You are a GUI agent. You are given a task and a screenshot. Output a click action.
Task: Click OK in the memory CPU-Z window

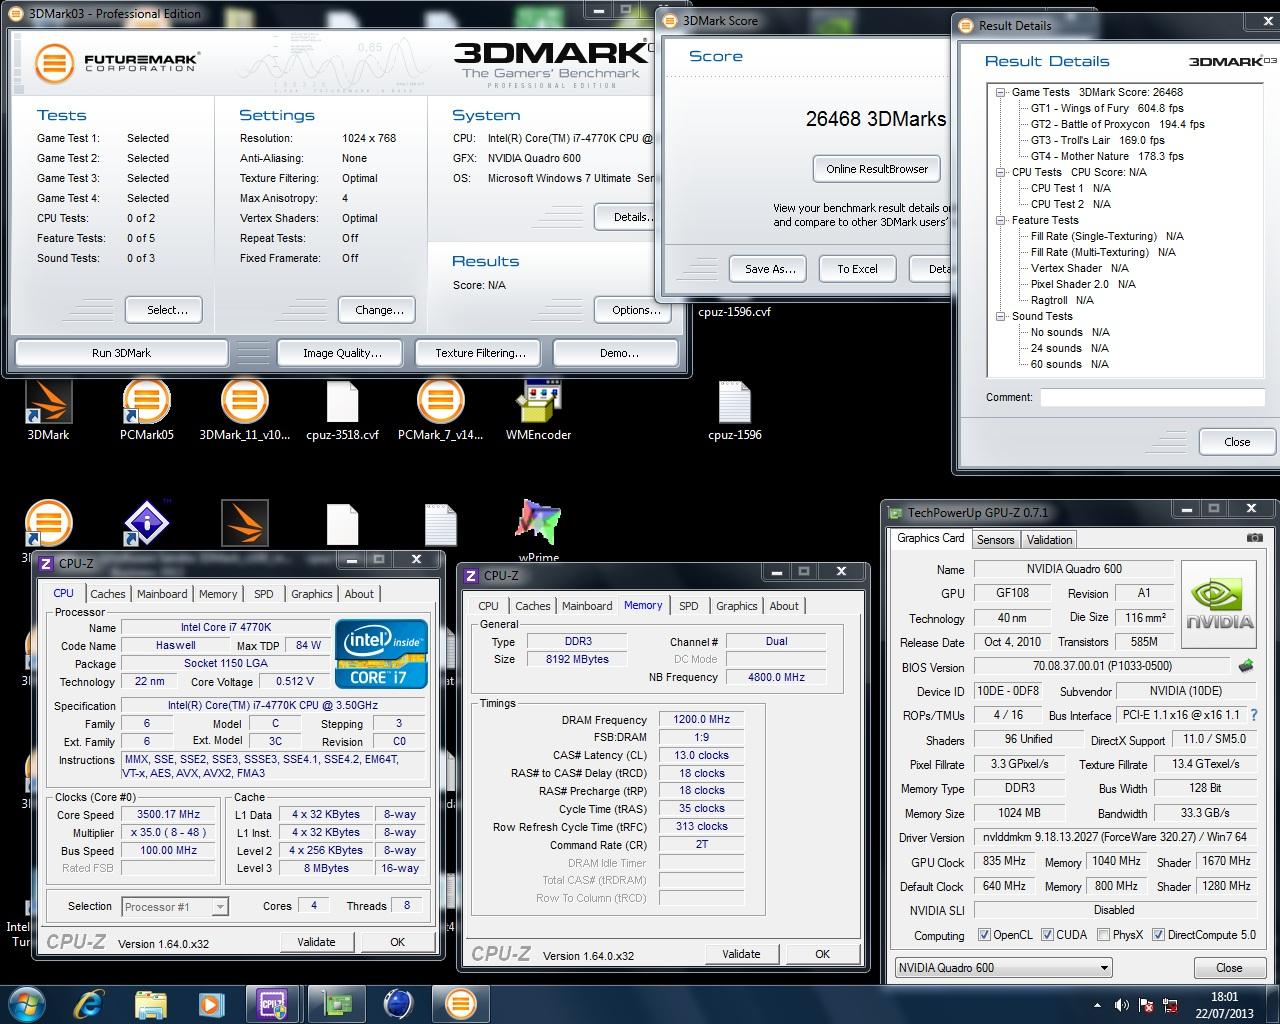822,954
